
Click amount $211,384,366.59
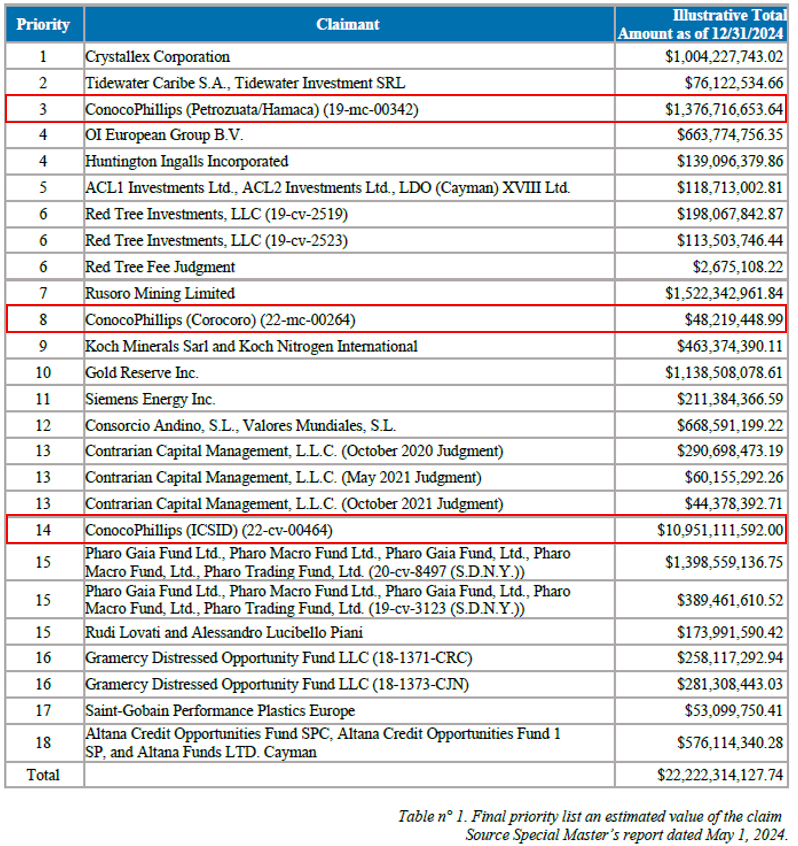coord(730,399)
